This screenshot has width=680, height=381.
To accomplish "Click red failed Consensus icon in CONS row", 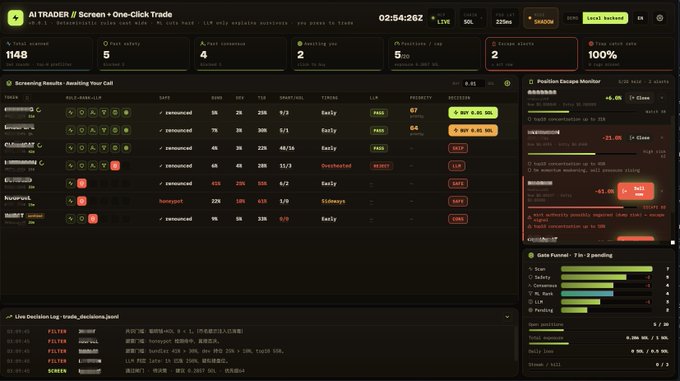I will point(93,219).
